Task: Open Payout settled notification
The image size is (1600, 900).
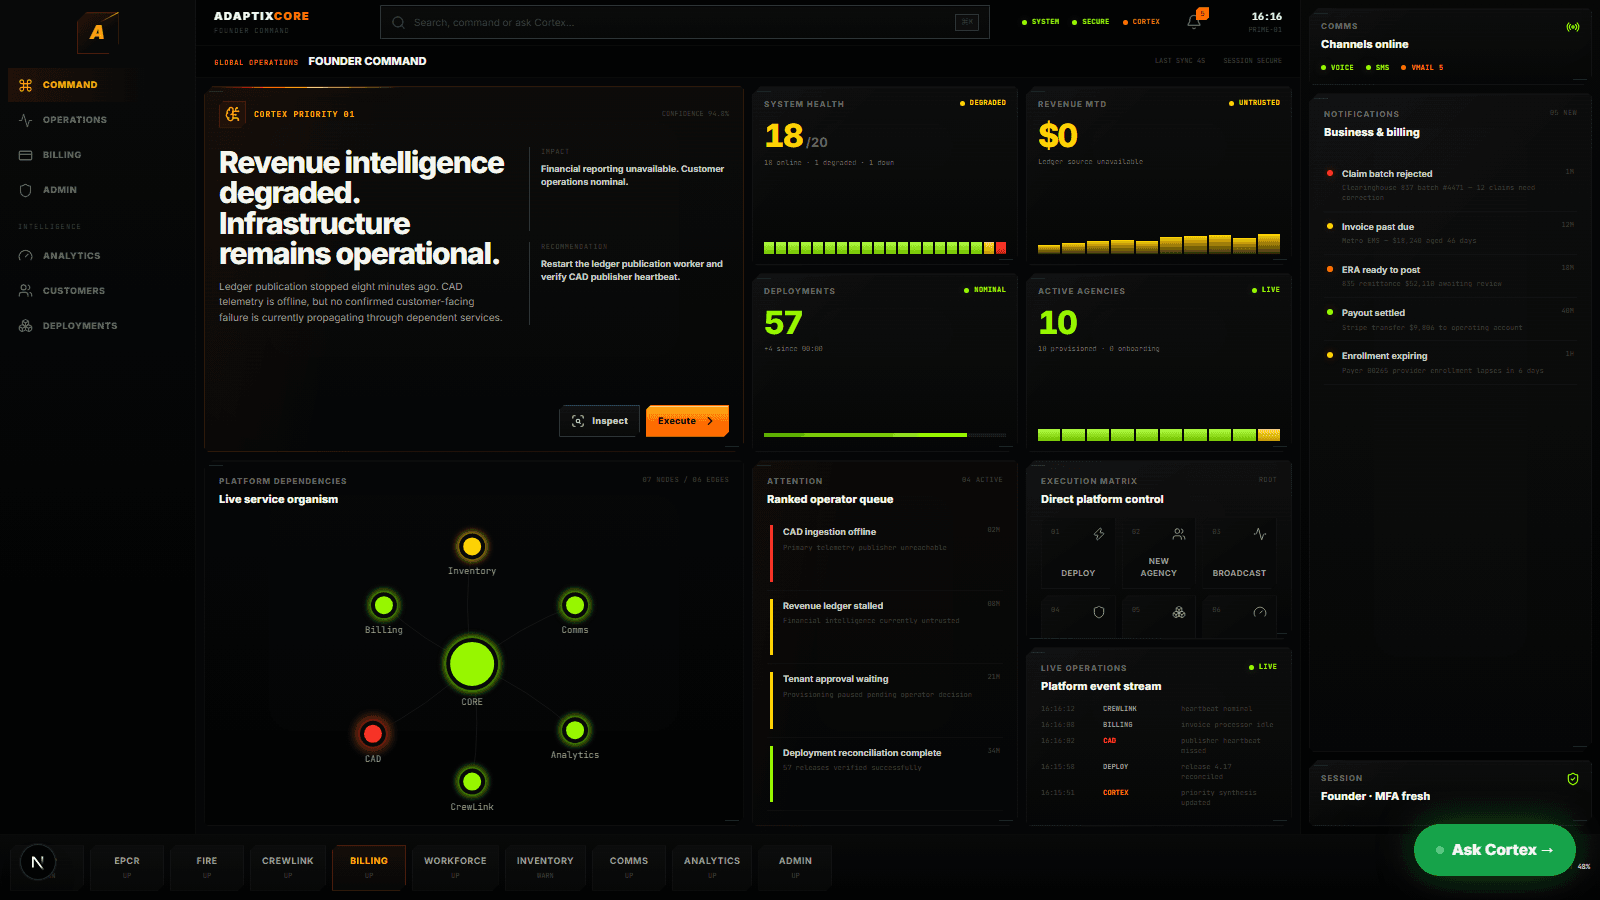Action: point(1449,319)
